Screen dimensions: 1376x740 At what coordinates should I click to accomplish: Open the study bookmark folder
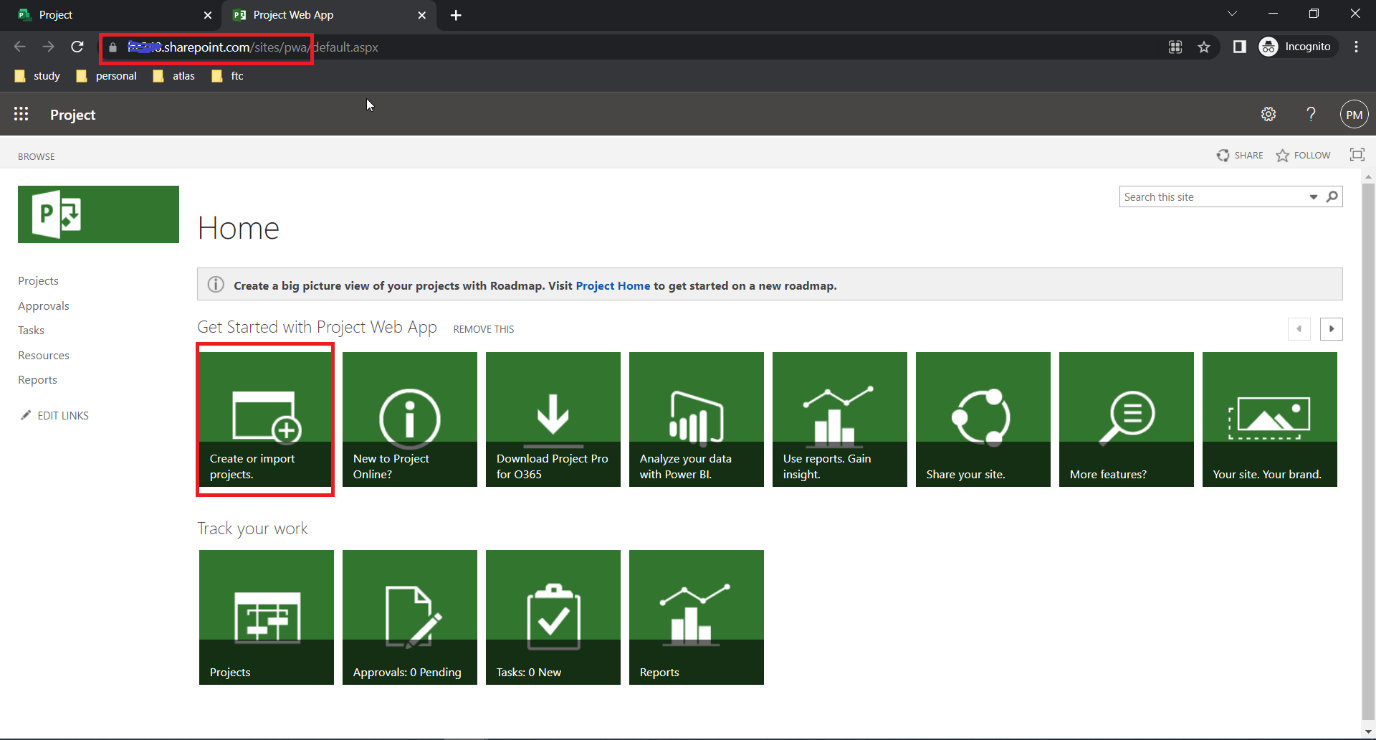(x=38, y=76)
